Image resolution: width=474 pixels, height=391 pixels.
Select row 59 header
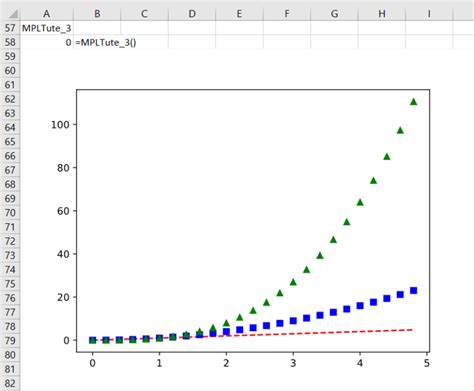point(10,56)
